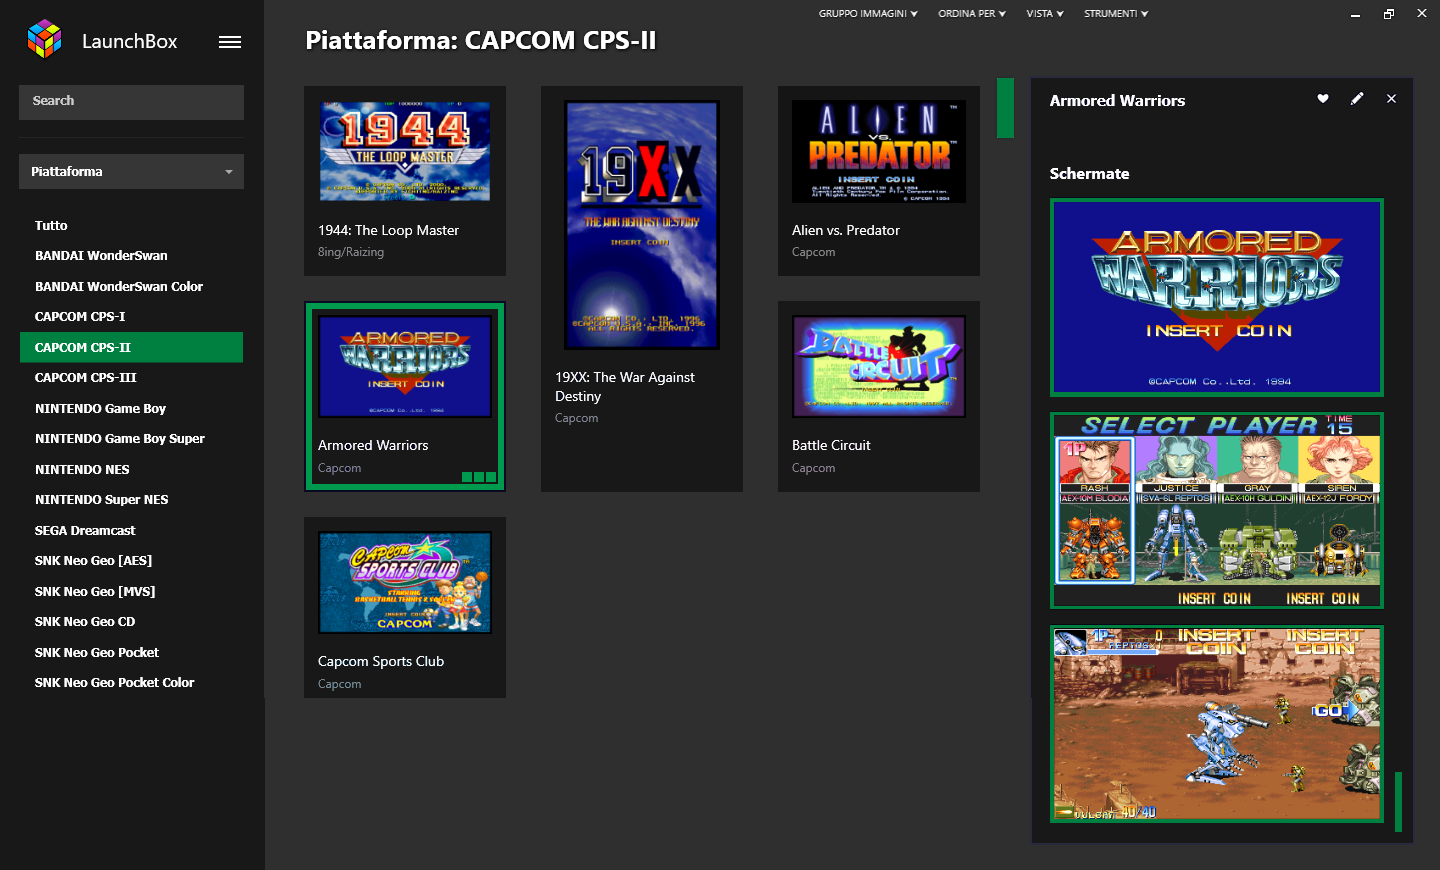The height and width of the screenshot is (870, 1440).
Task: Mark Armored Warriors as favorite with heart icon
Action: (x=1323, y=99)
